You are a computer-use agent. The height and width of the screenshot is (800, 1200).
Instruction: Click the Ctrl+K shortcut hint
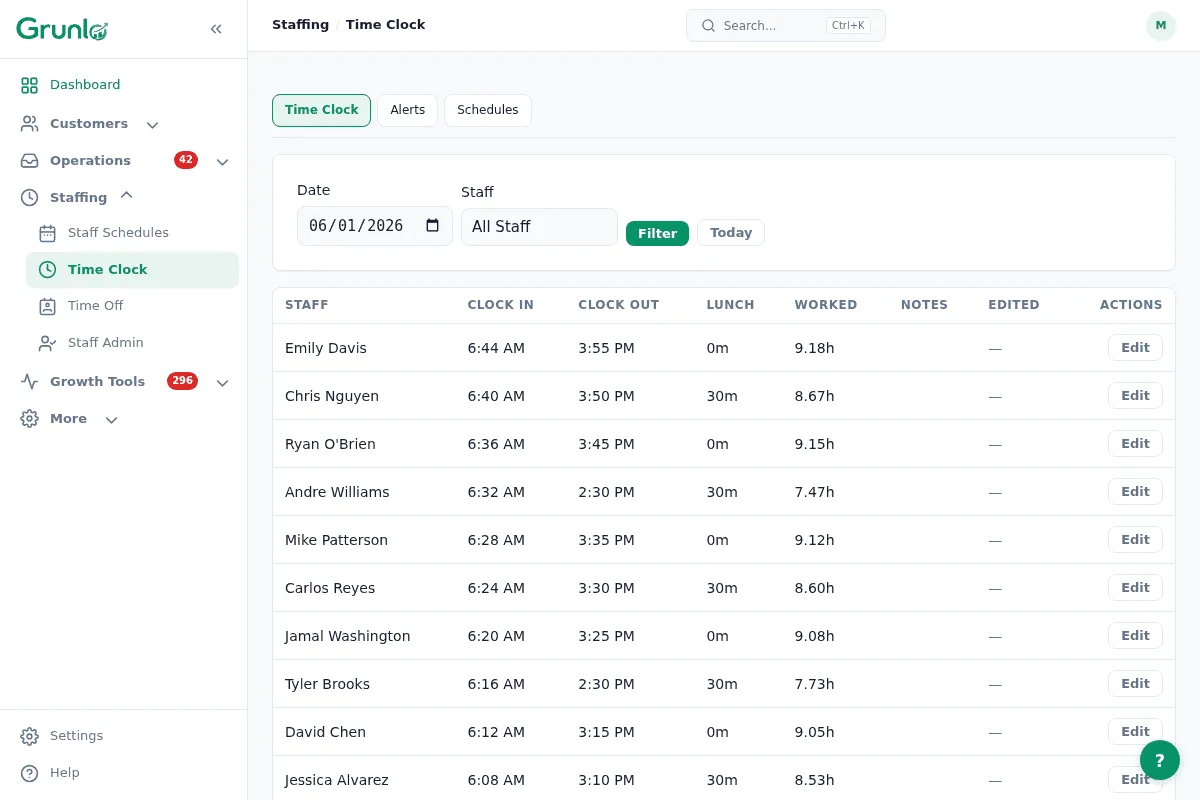click(848, 26)
